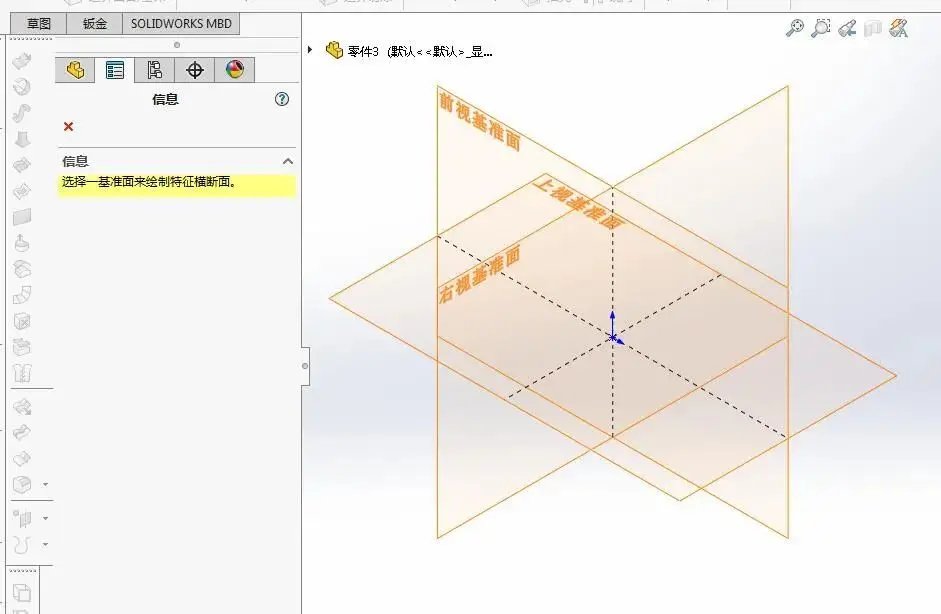The width and height of the screenshot is (941, 614).
Task: Open Help via the question mark icon
Action: (x=283, y=99)
